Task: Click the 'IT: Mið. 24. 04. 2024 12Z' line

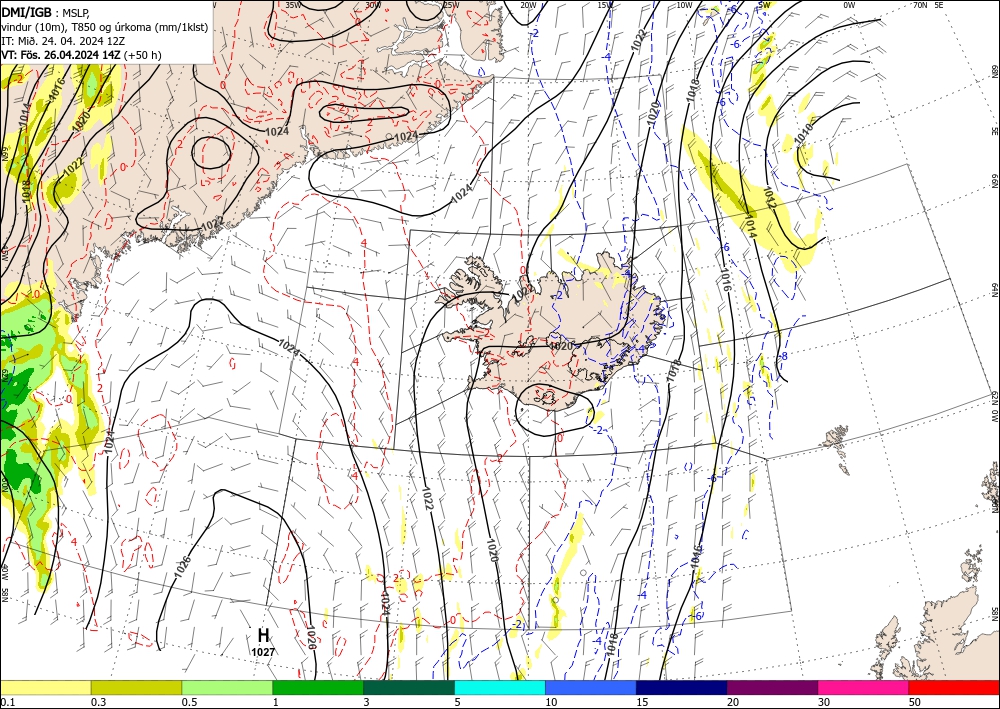Action: pyautogui.click(x=63, y=41)
